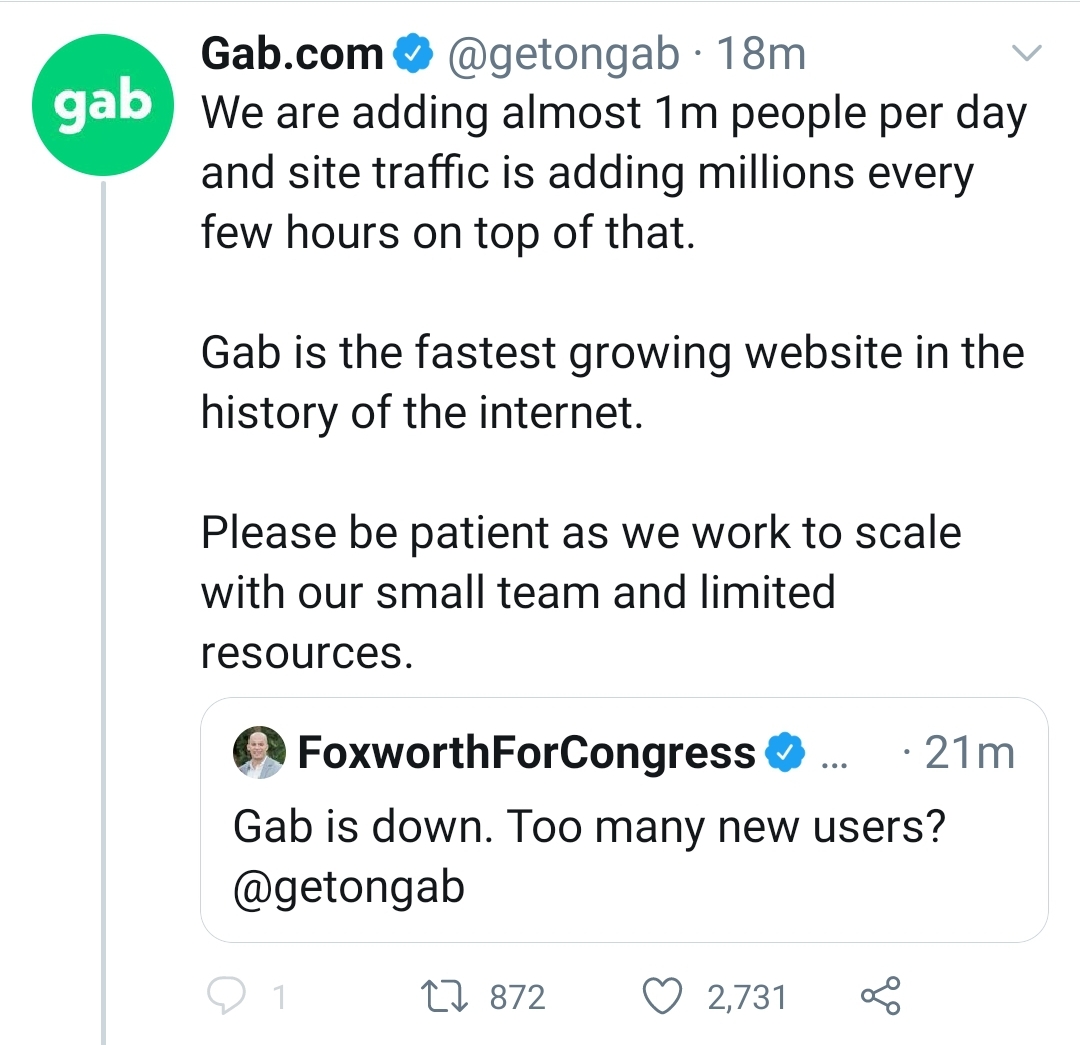
Task: Expand the caret in the top-right corner
Action: (x=1027, y=53)
